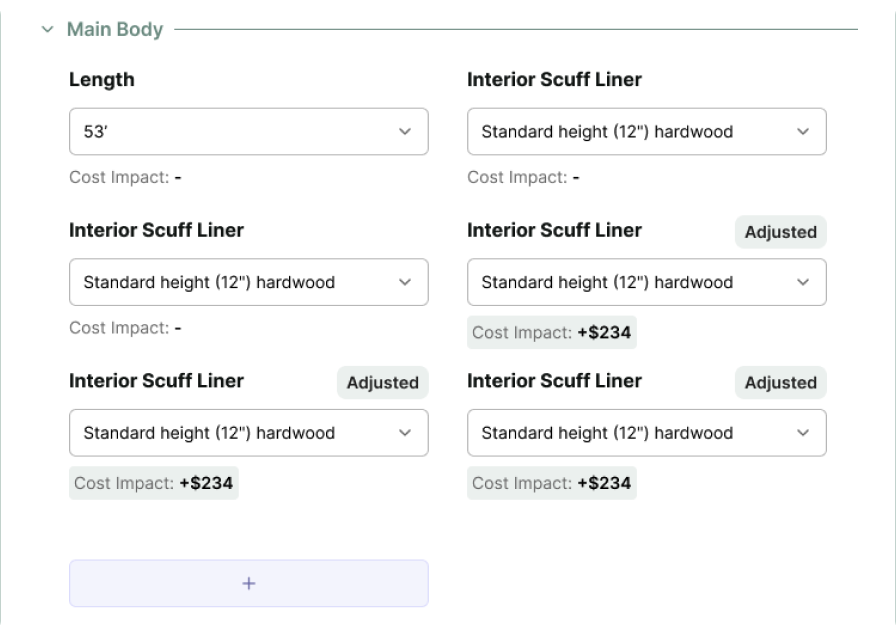Open the bottom-right Standard height hardwood dropdown
Screen dimensions: 896x636
pos(630,433)
